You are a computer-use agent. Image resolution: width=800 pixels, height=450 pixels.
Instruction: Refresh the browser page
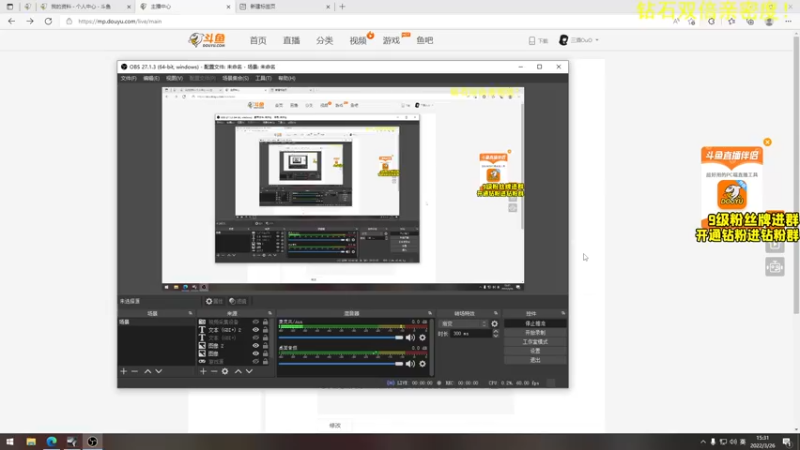click(x=48, y=21)
